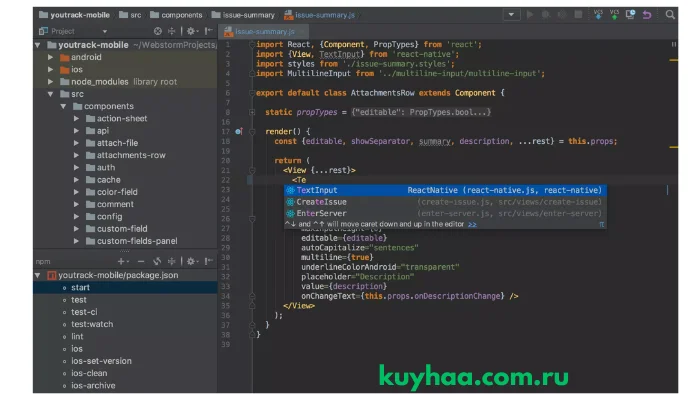
Task: Collapse the components folder arrow
Action: coord(63,106)
